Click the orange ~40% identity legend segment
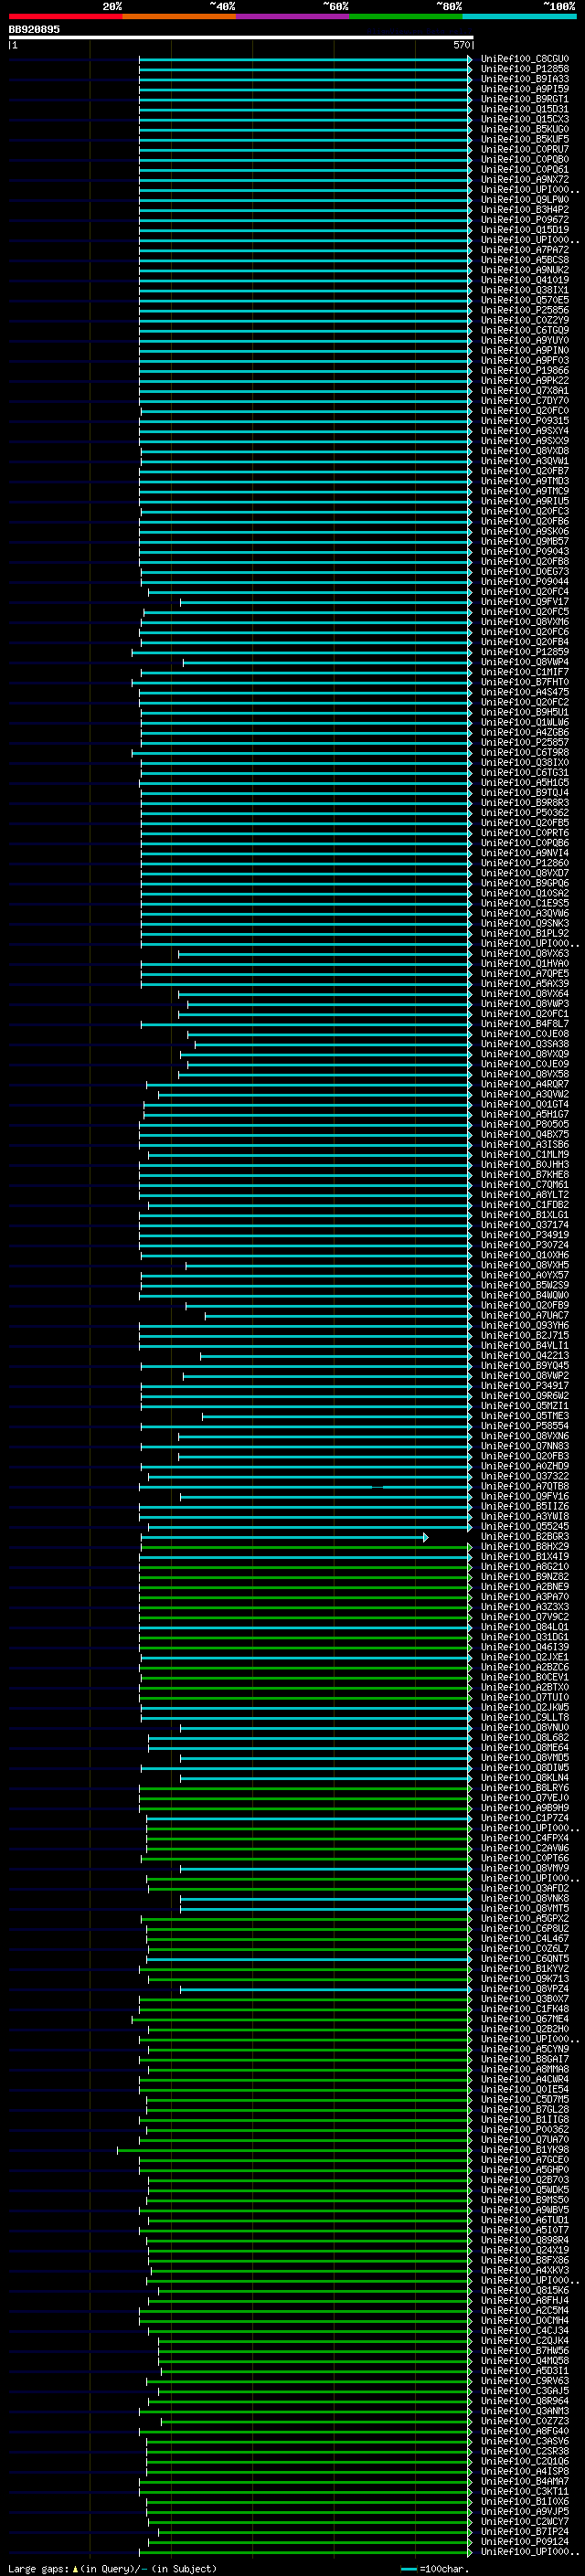585x2576 pixels. [179, 16]
